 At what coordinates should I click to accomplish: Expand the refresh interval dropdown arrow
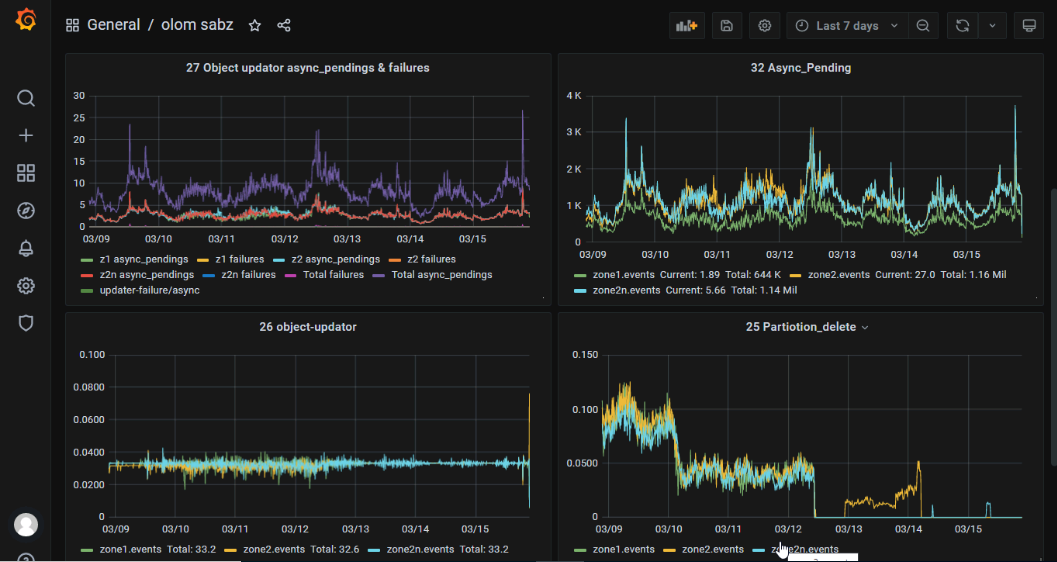click(991, 26)
